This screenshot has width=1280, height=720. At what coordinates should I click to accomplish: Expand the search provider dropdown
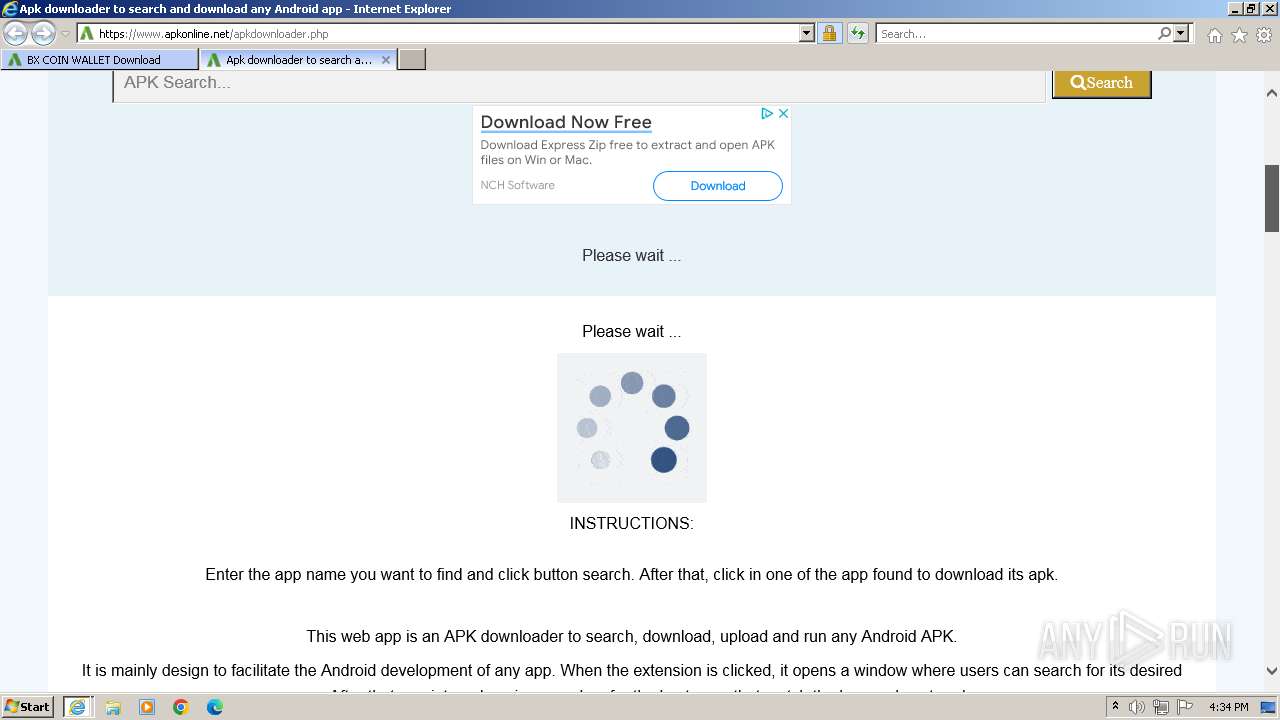pyautogui.click(x=1181, y=34)
